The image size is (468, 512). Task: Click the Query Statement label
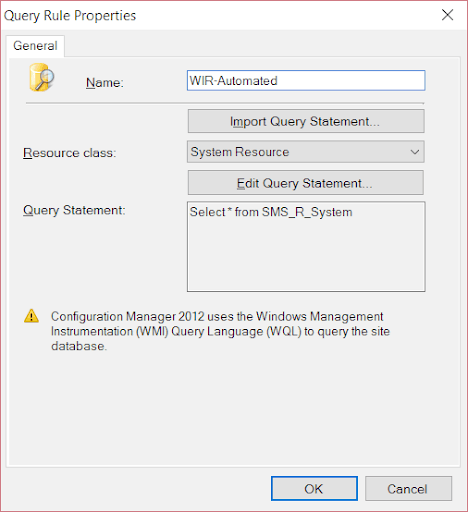pos(74,211)
